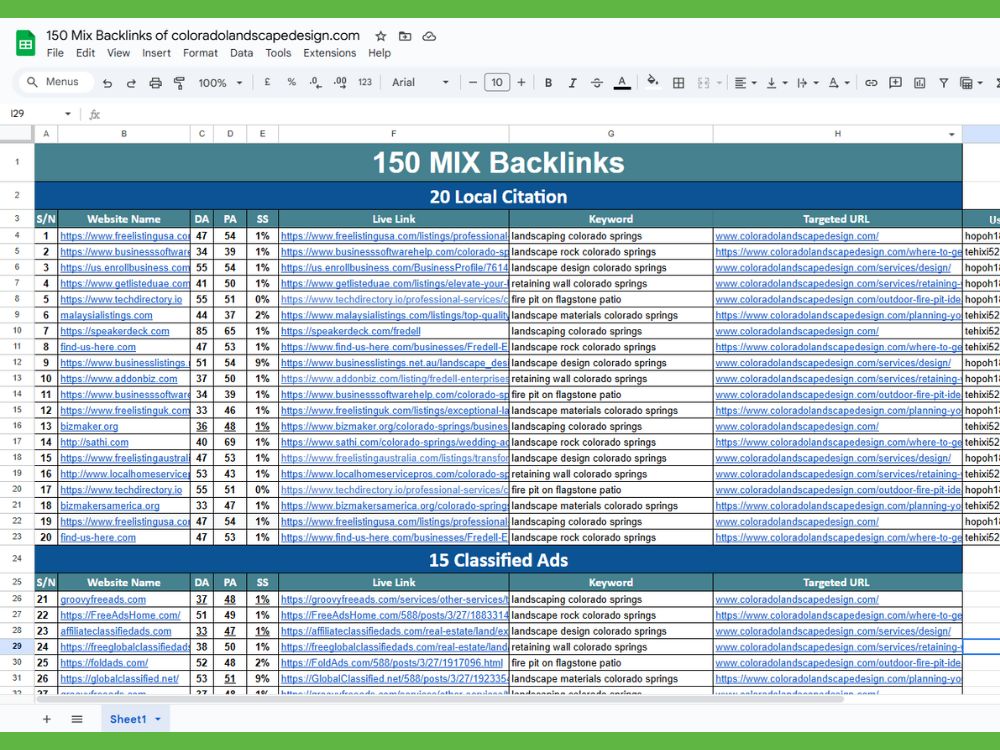Open the zoom level dropdown

(221, 83)
